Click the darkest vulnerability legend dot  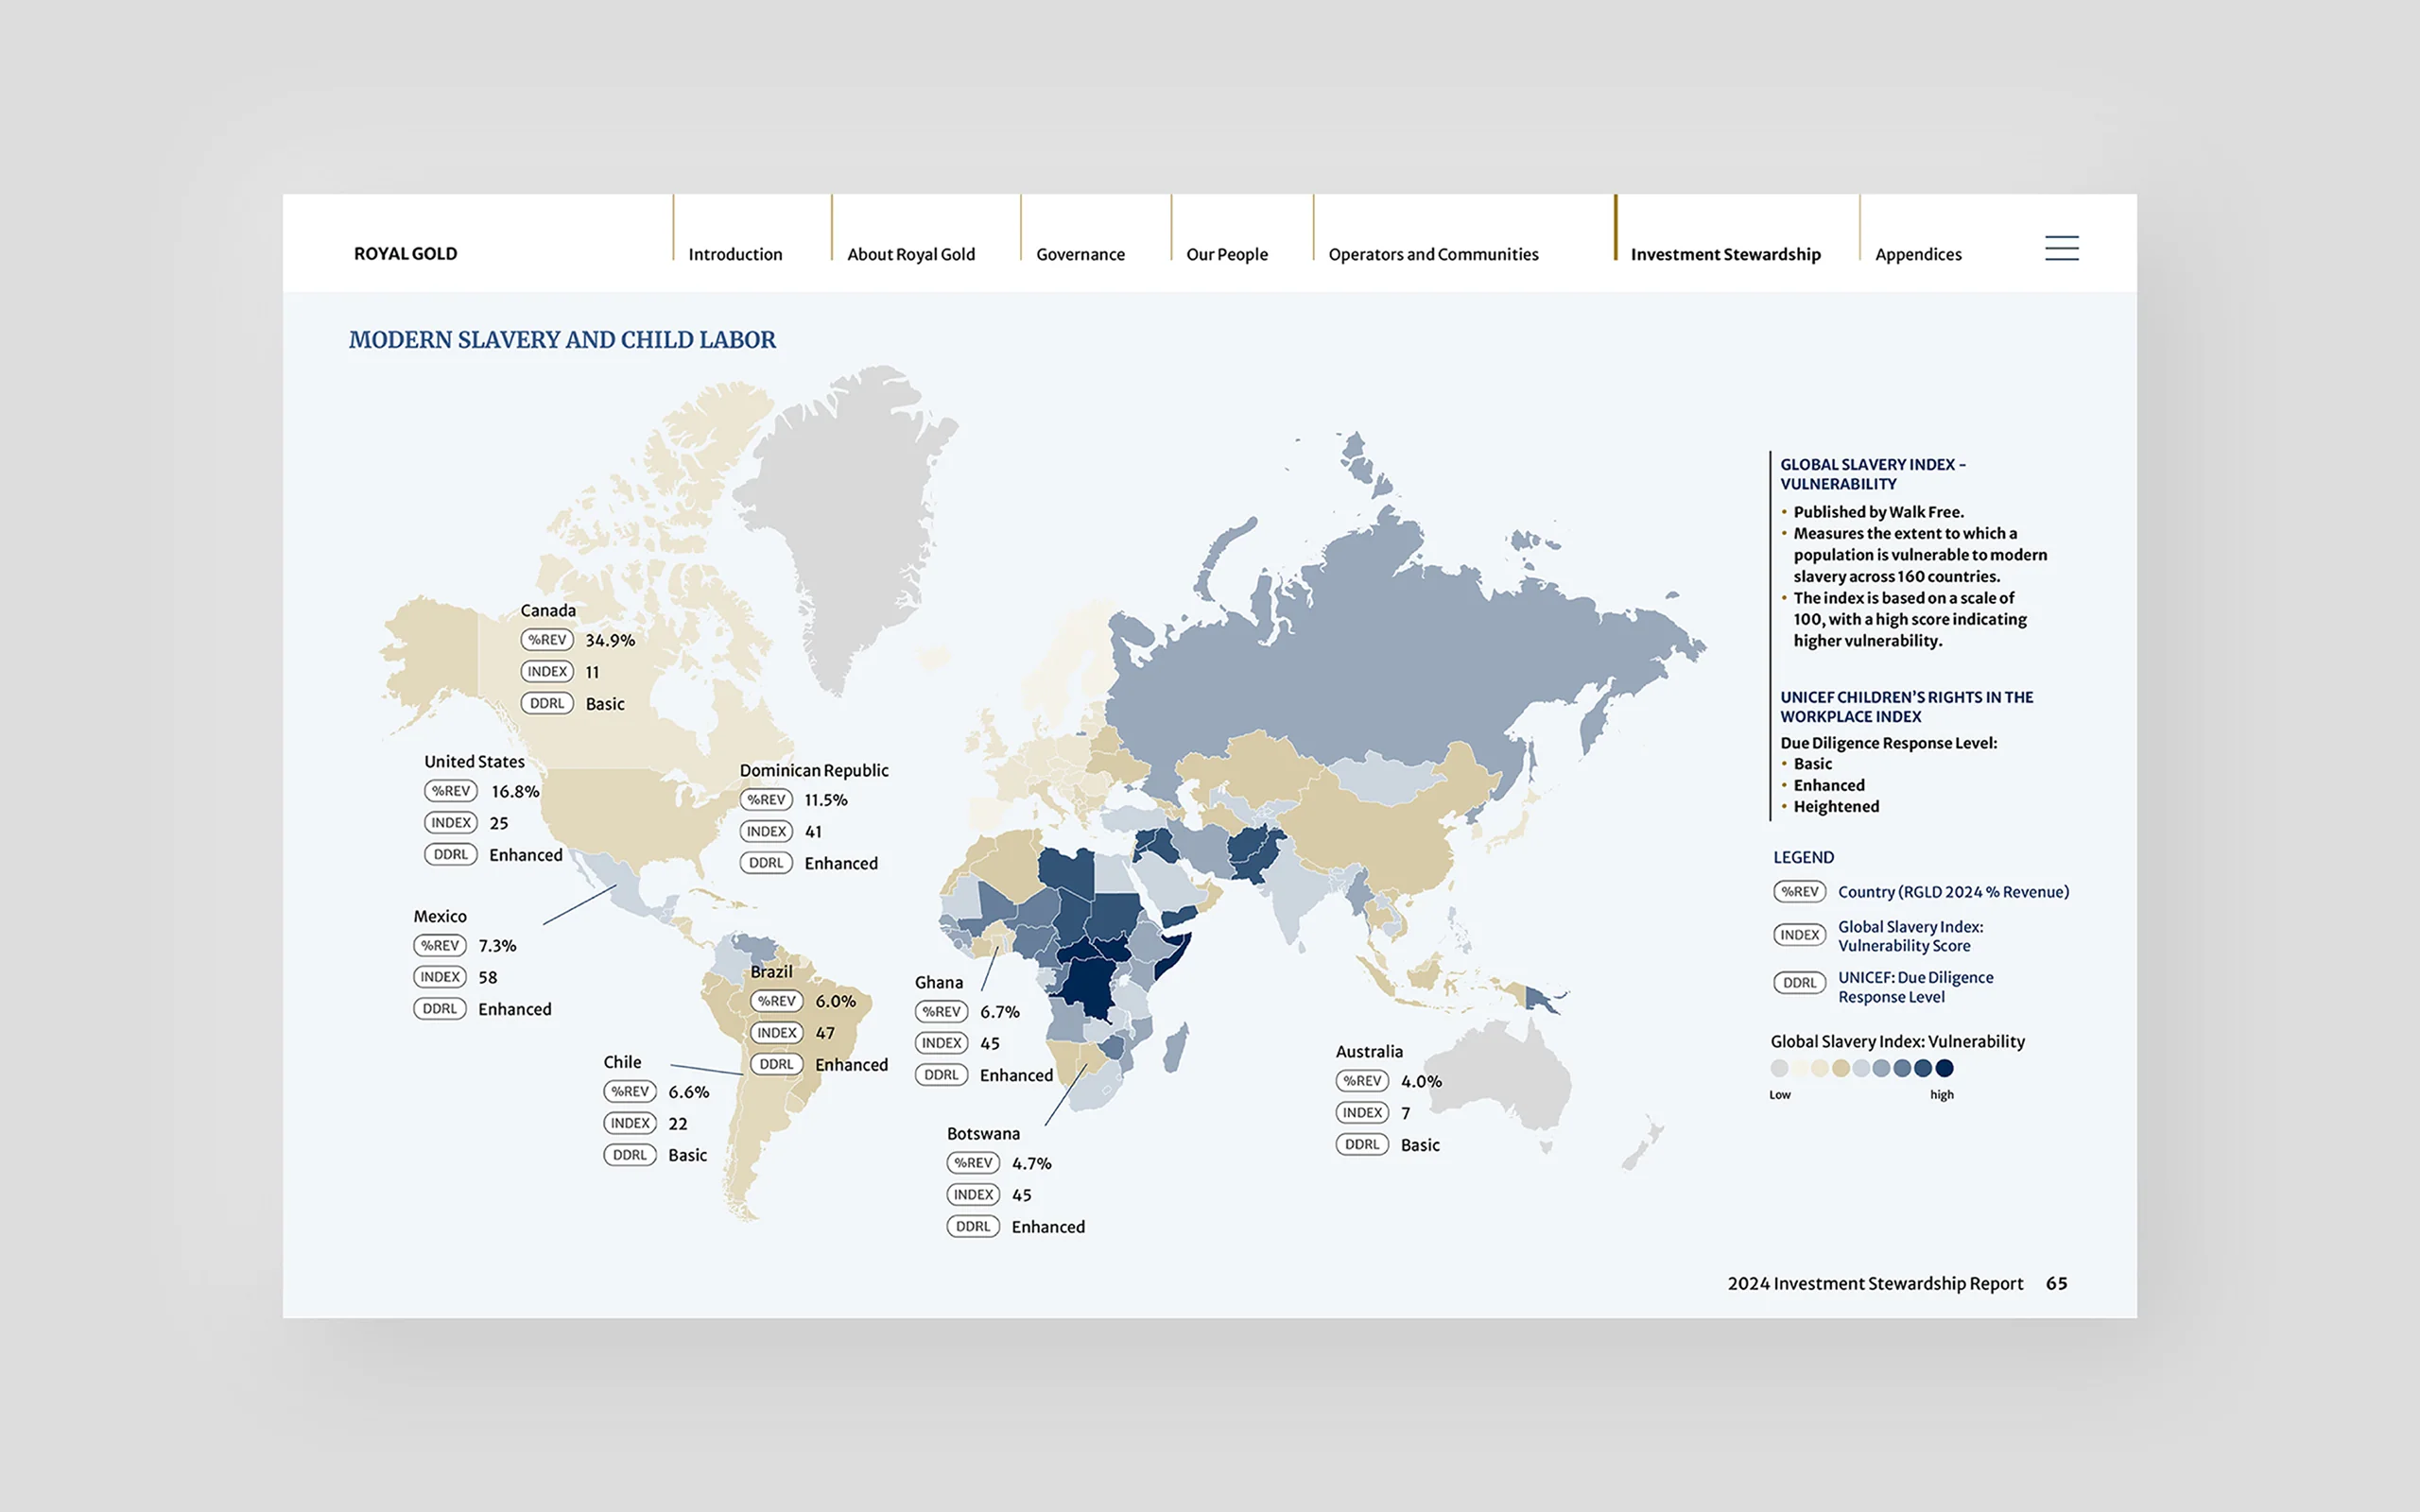(1944, 1068)
